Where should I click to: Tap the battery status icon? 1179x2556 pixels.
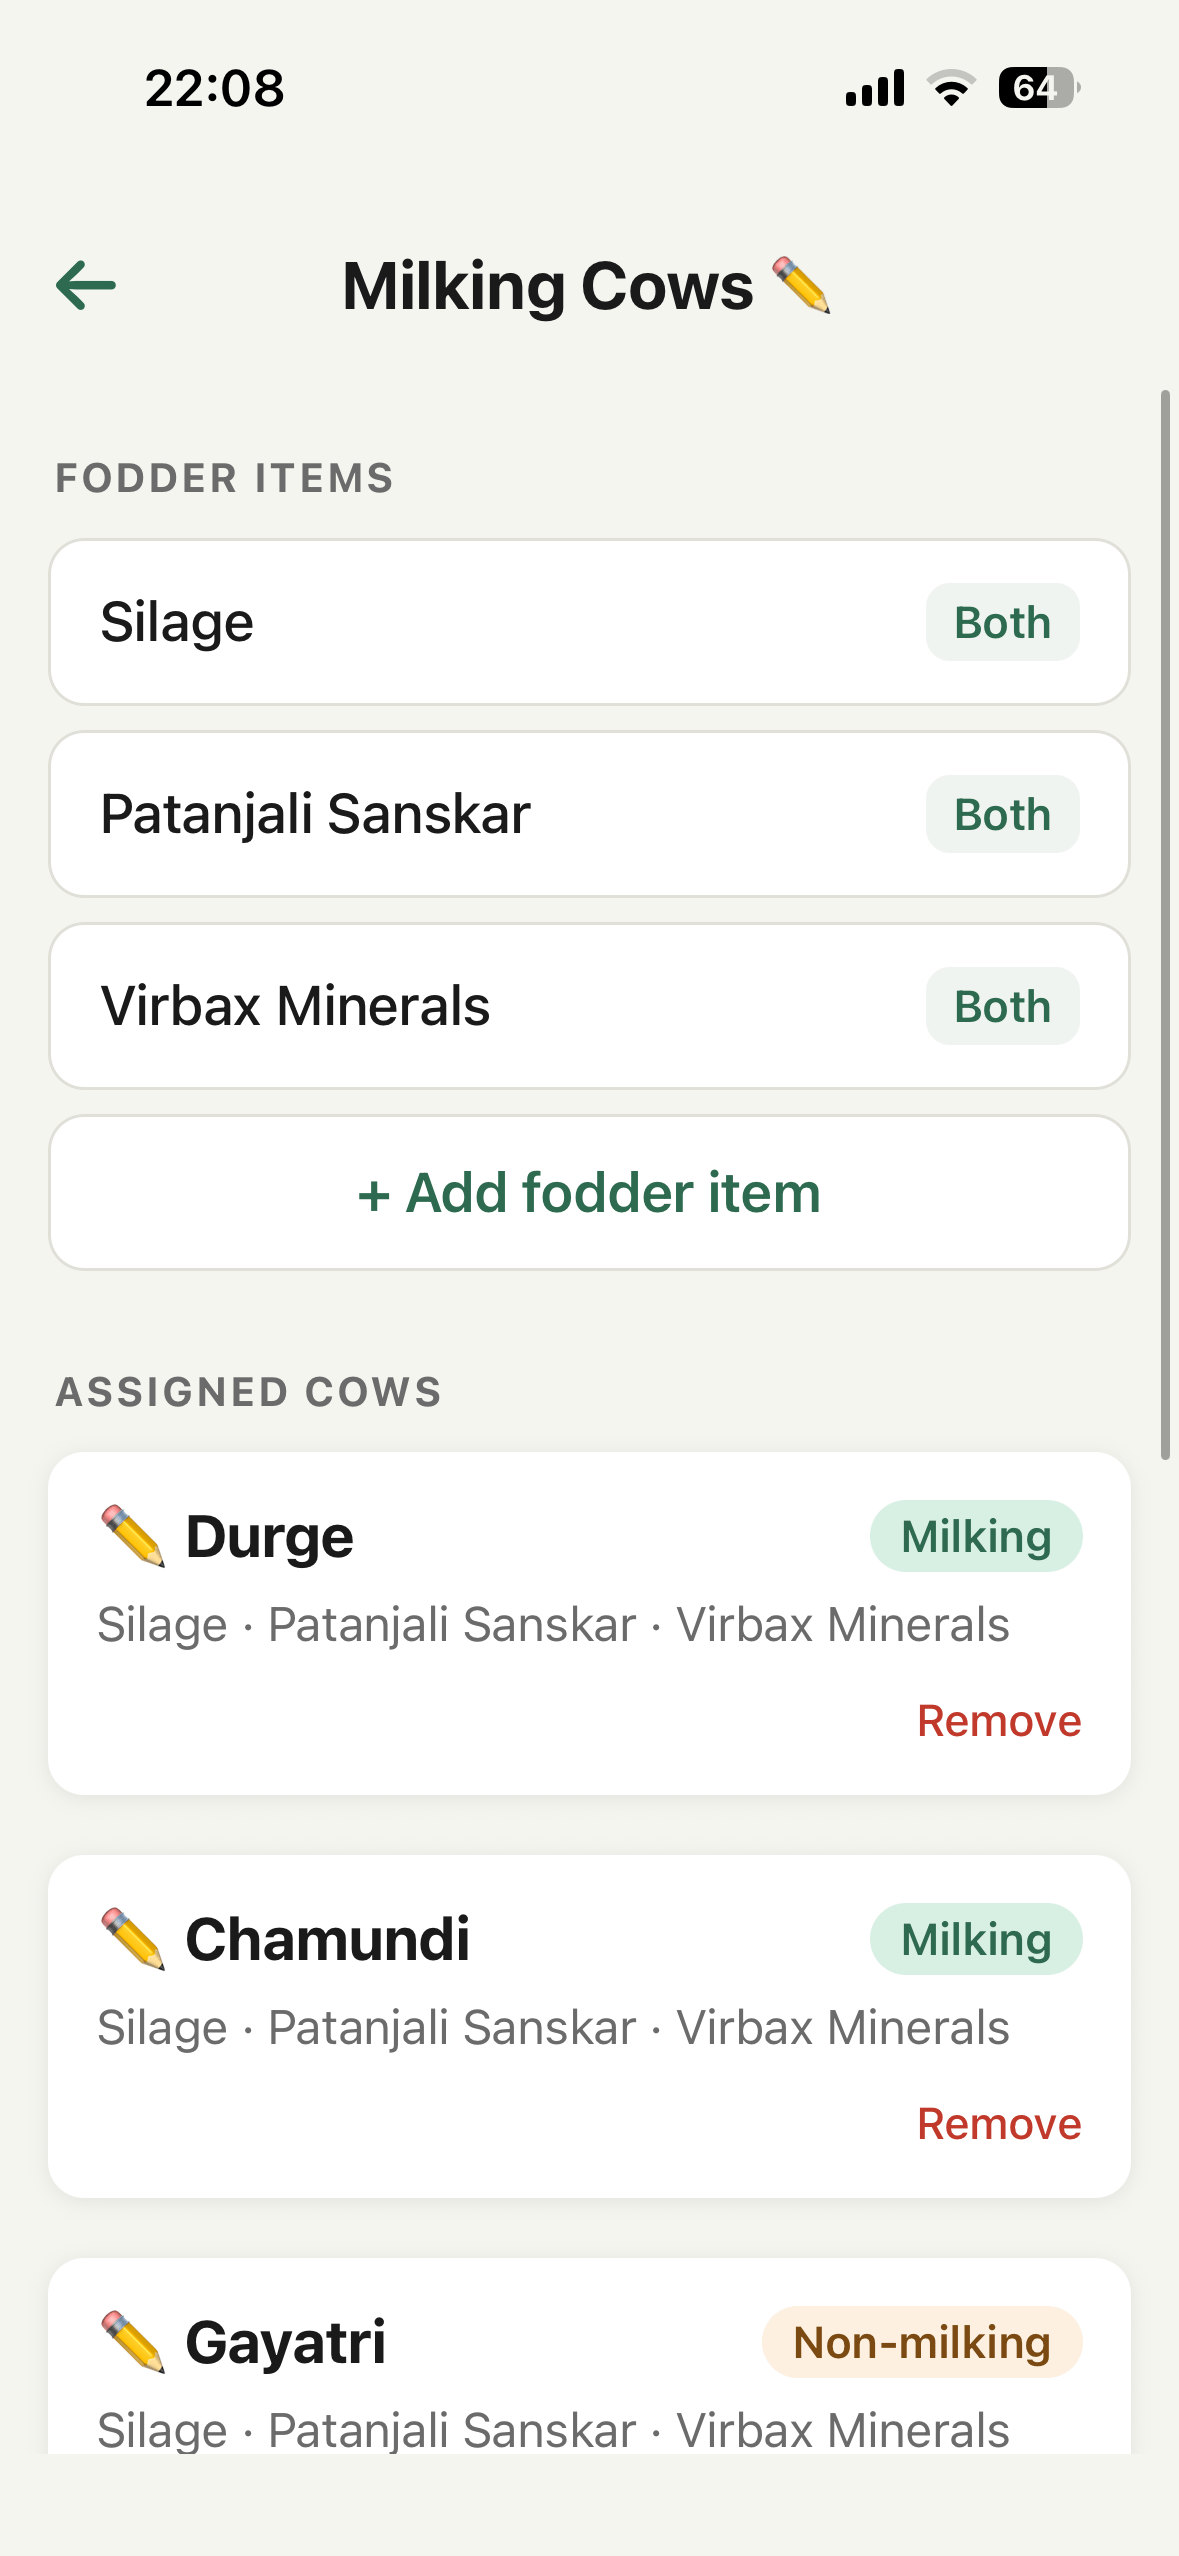(1038, 88)
